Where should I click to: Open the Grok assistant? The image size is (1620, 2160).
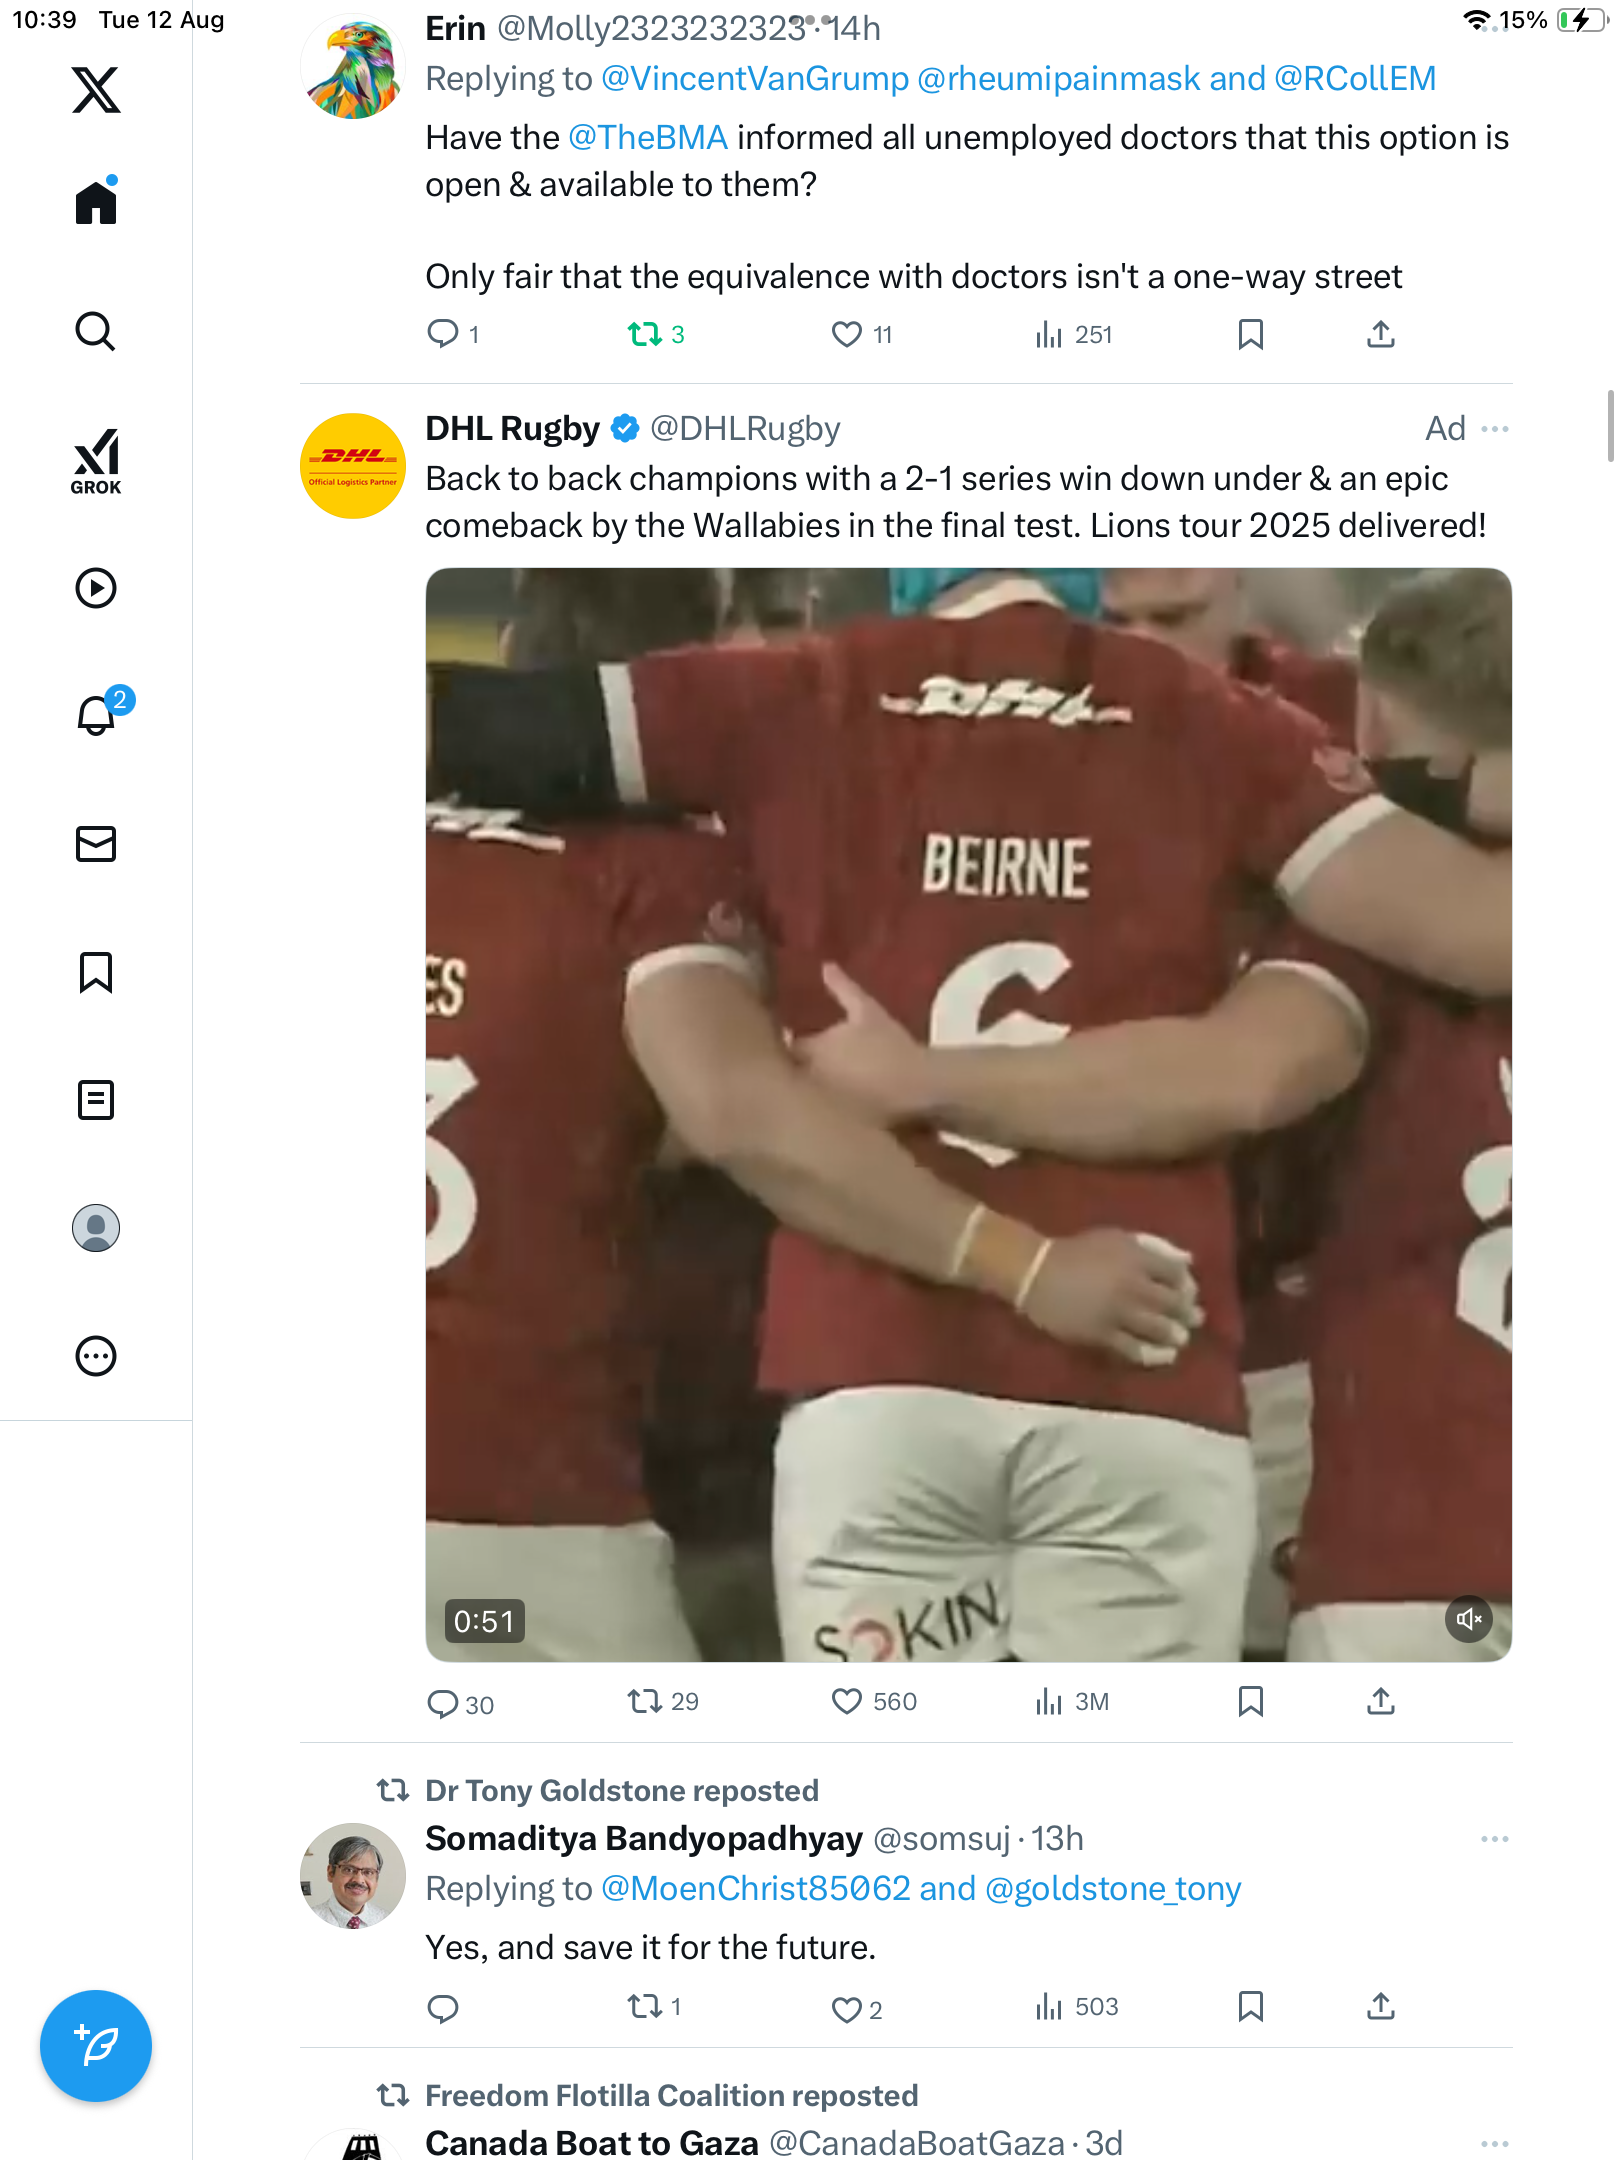[x=96, y=461]
